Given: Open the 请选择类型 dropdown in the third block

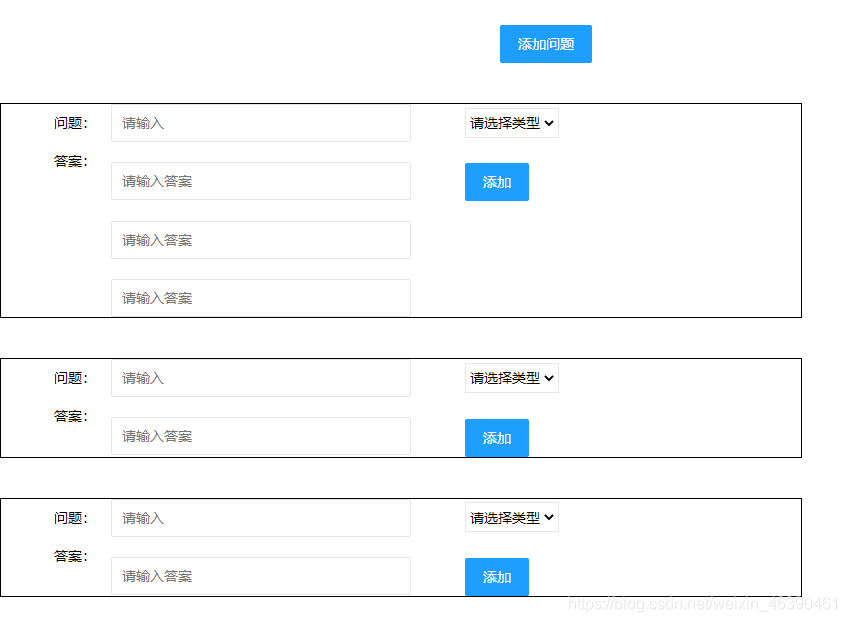Looking at the screenshot, I should tap(511, 517).
